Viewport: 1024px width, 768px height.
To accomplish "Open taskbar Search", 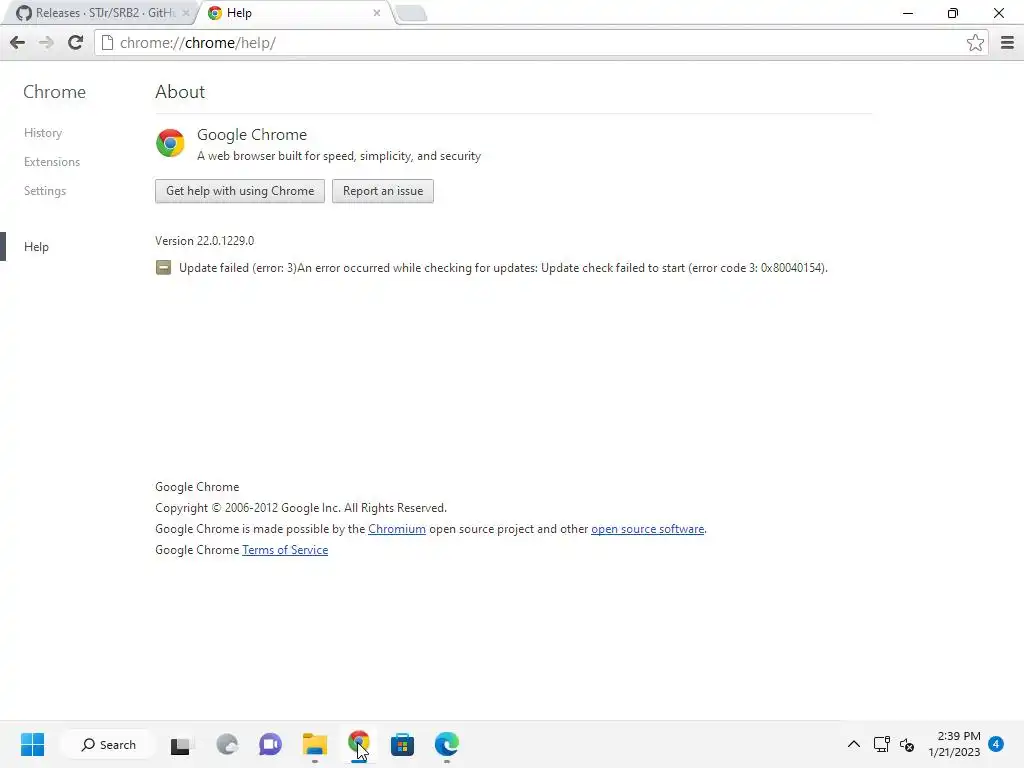I will pyautogui.click(x=108, y=744).
